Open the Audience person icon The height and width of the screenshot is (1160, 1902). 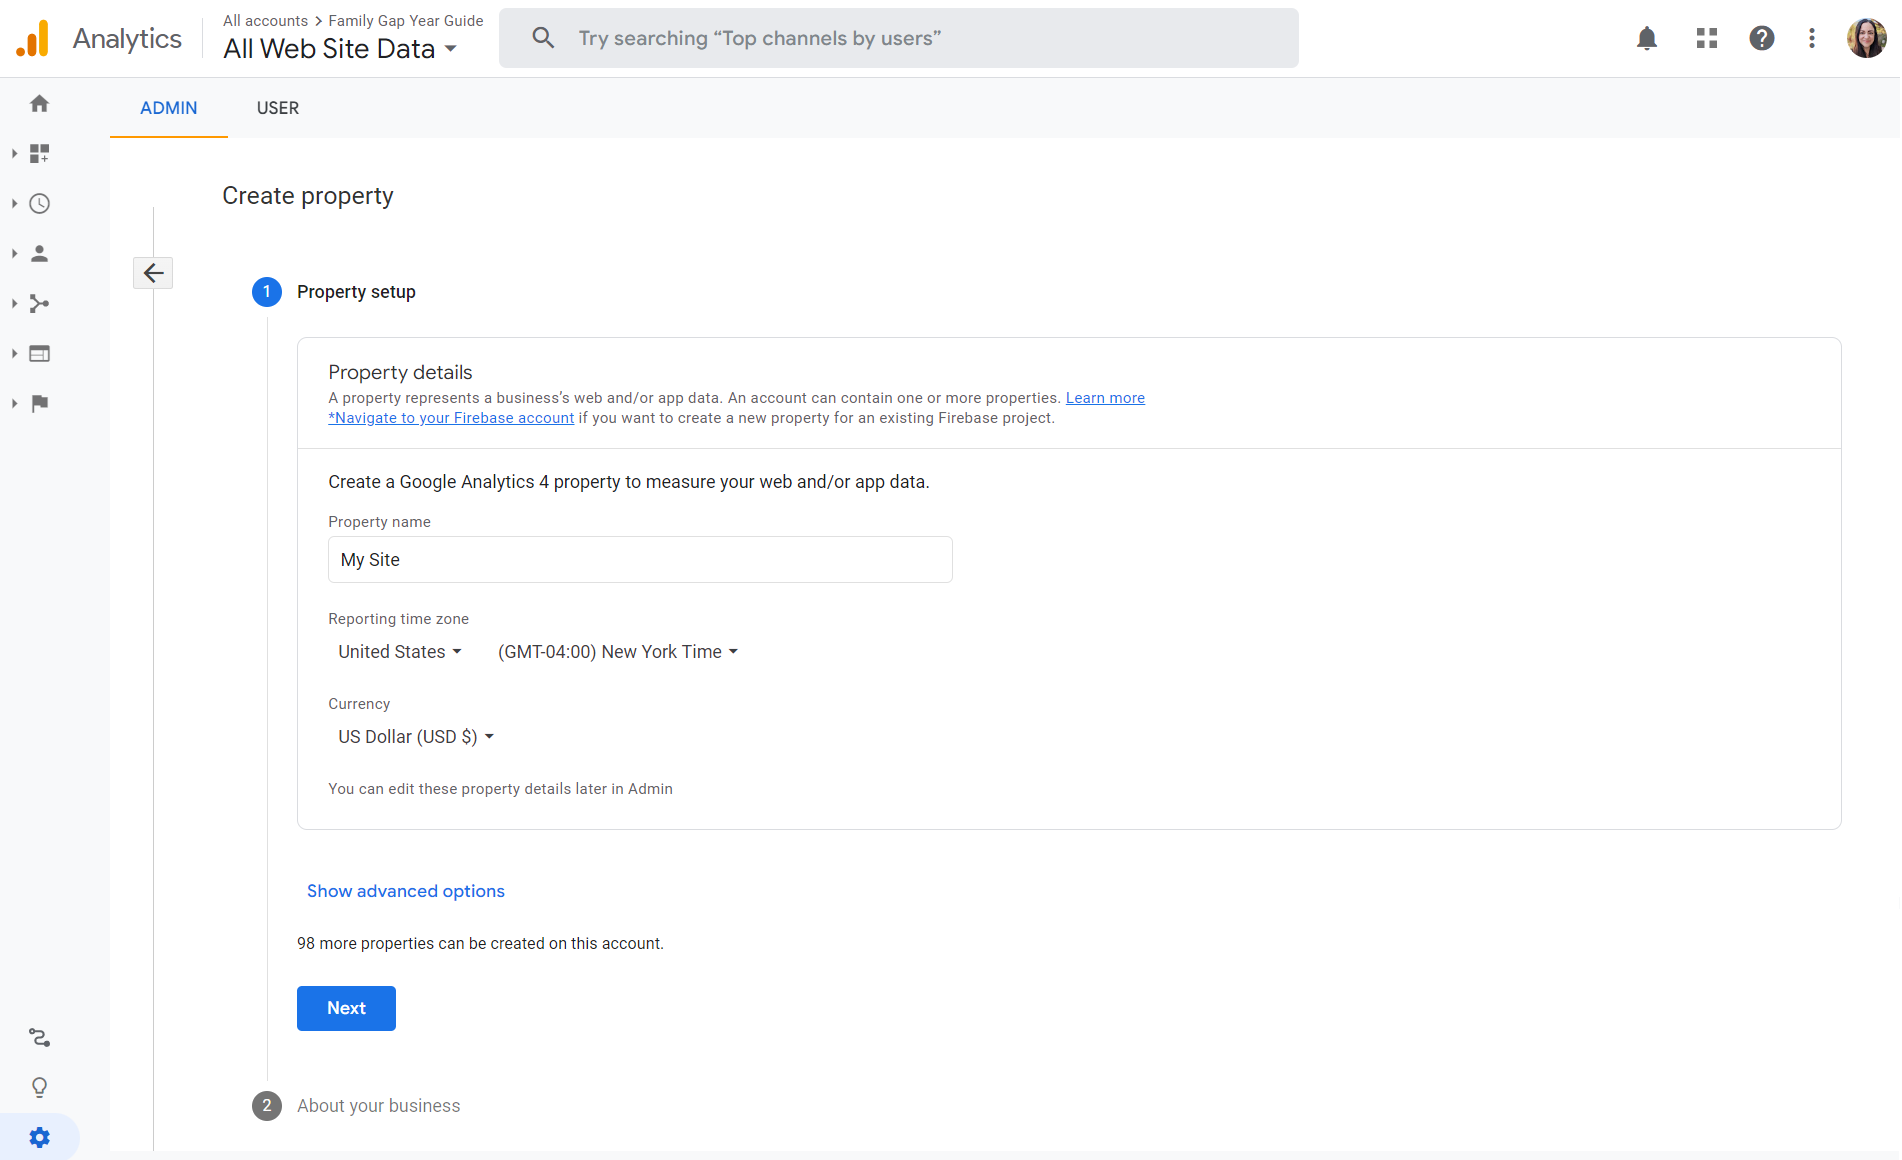[x=40, y=254]
